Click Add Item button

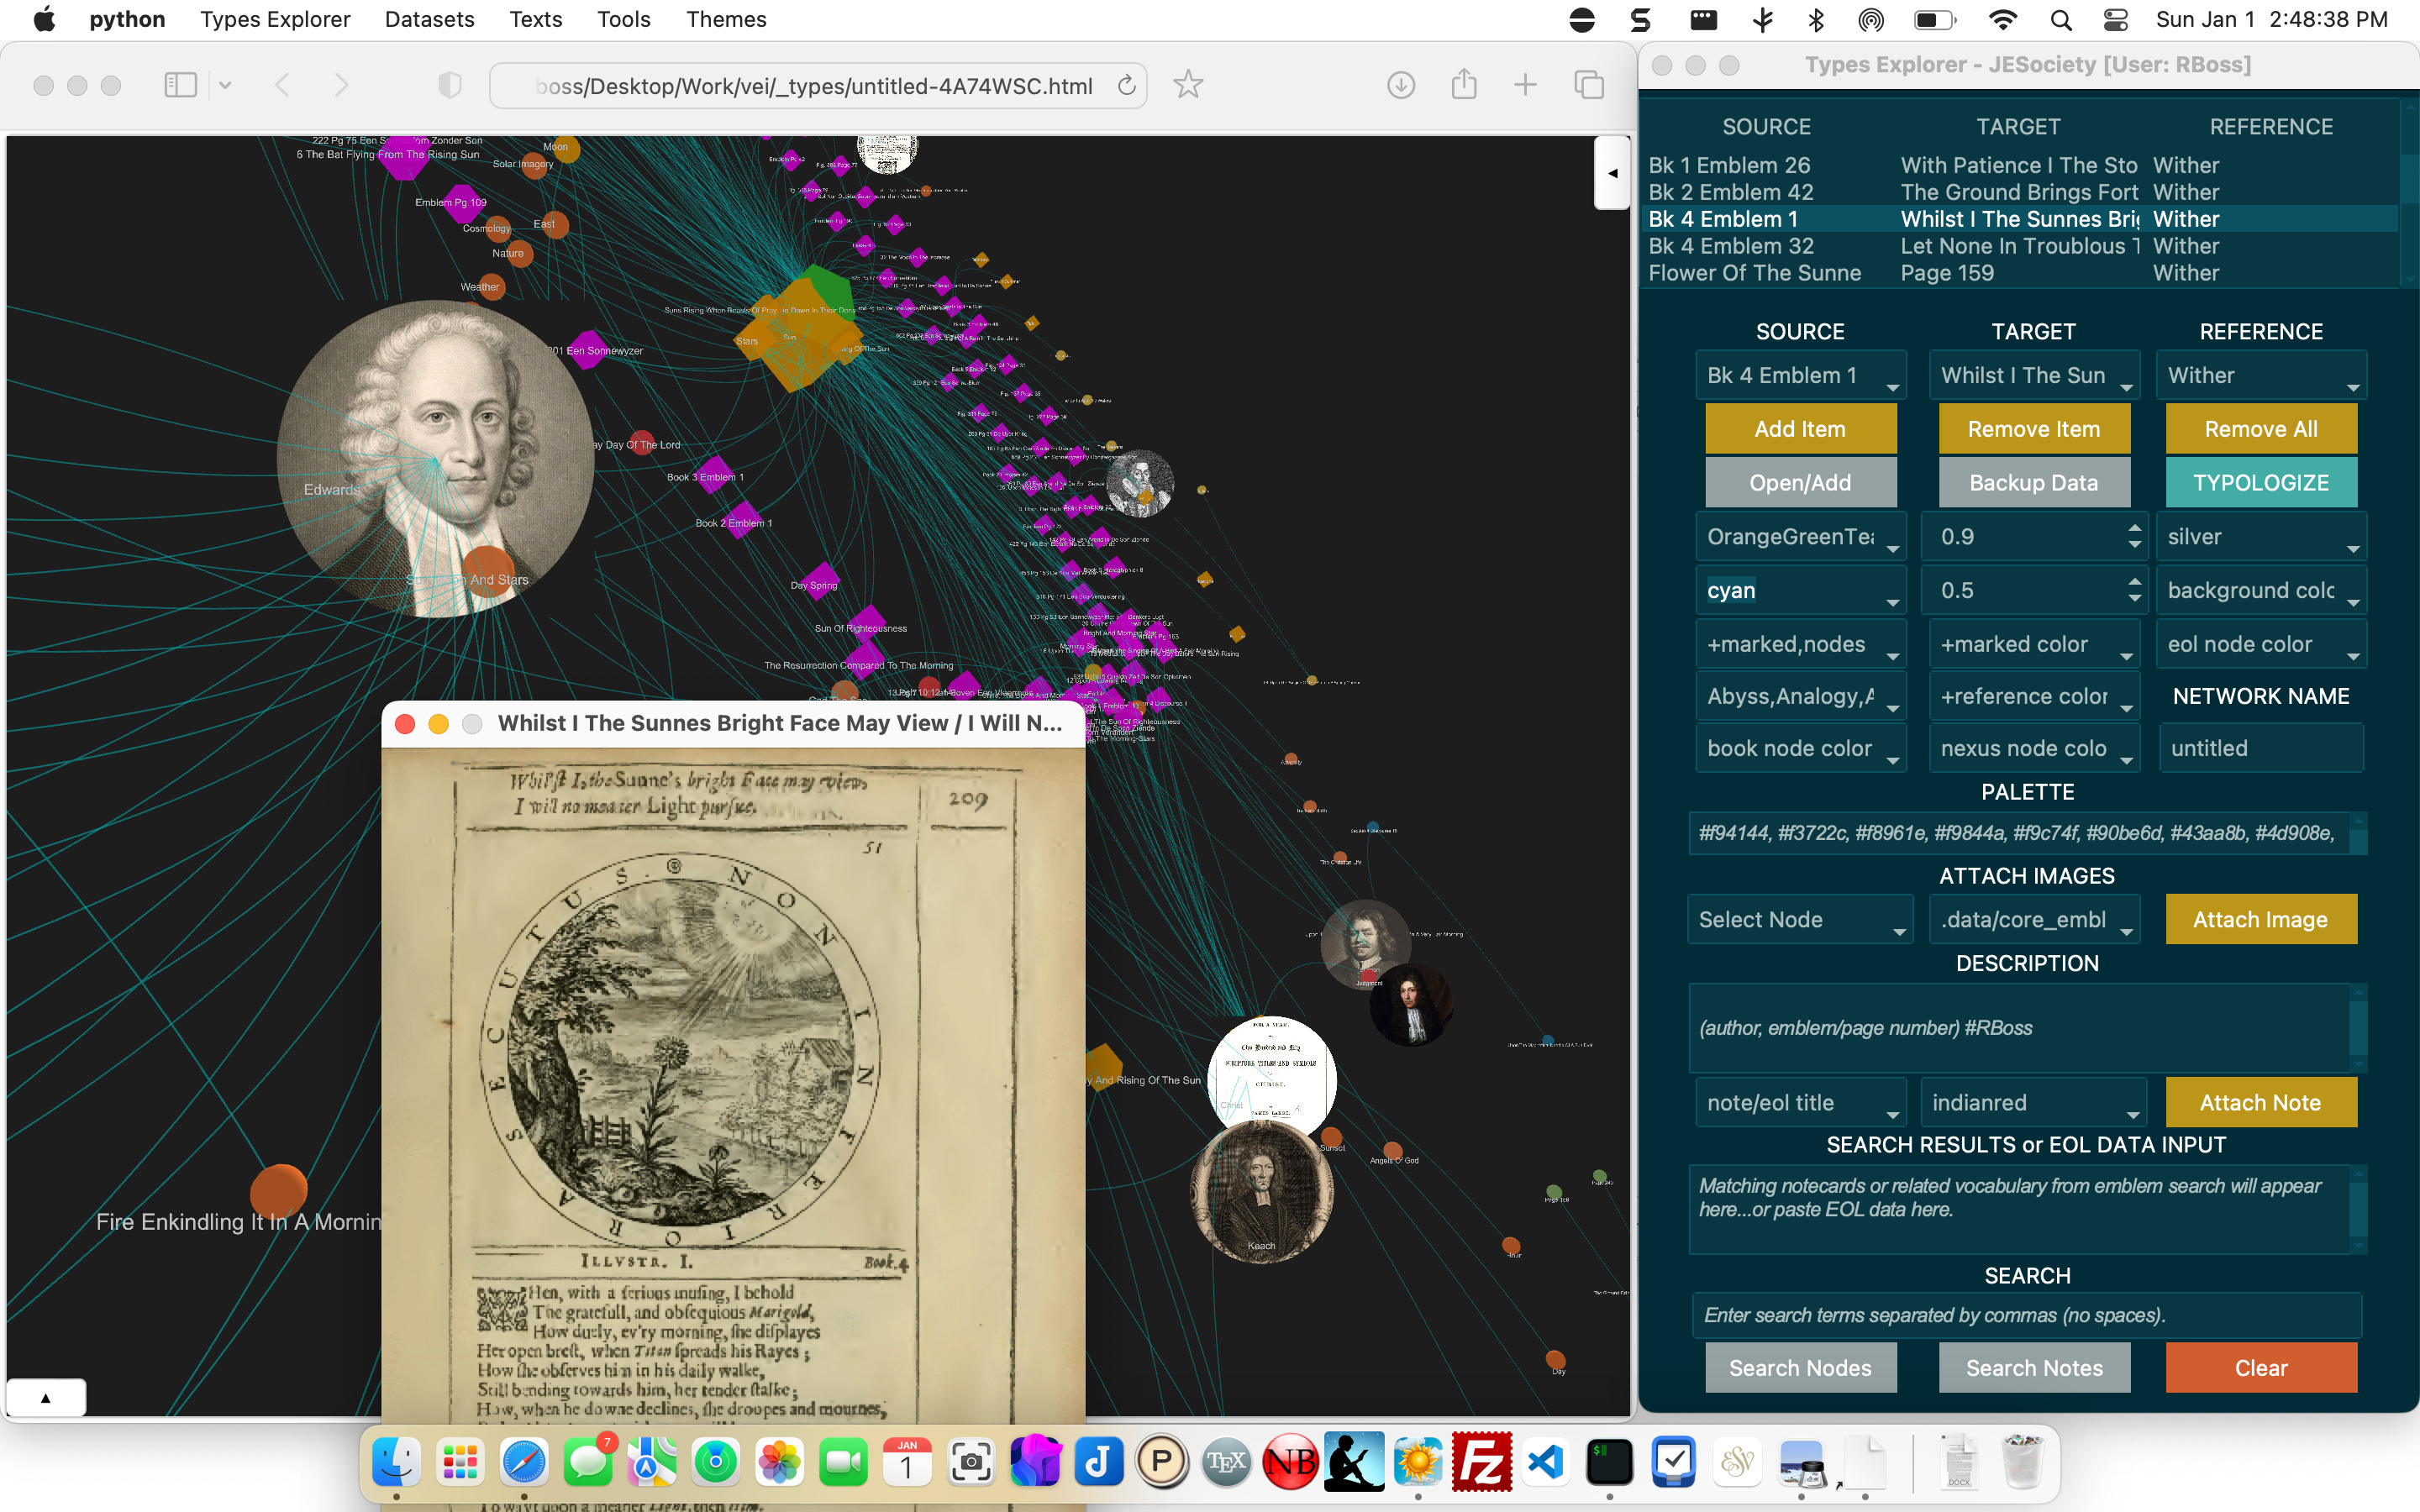point(1800,429)
